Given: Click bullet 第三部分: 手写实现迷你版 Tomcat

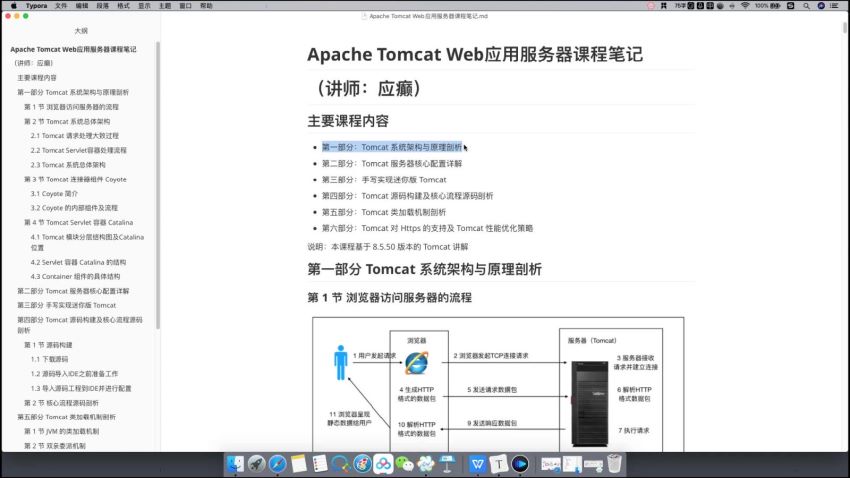Looking at the screenshot, I should tap(384, 180).
